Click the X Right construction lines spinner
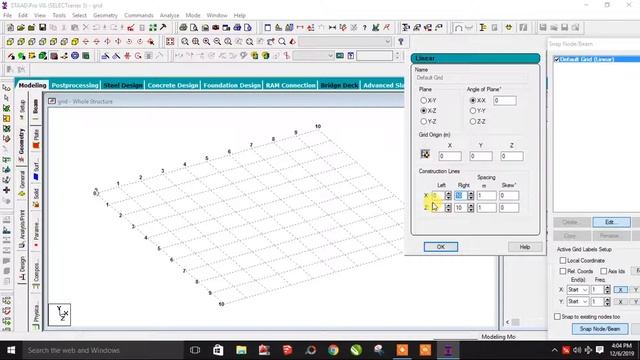This screenshot has width=640, height=360. click(471, 196)
